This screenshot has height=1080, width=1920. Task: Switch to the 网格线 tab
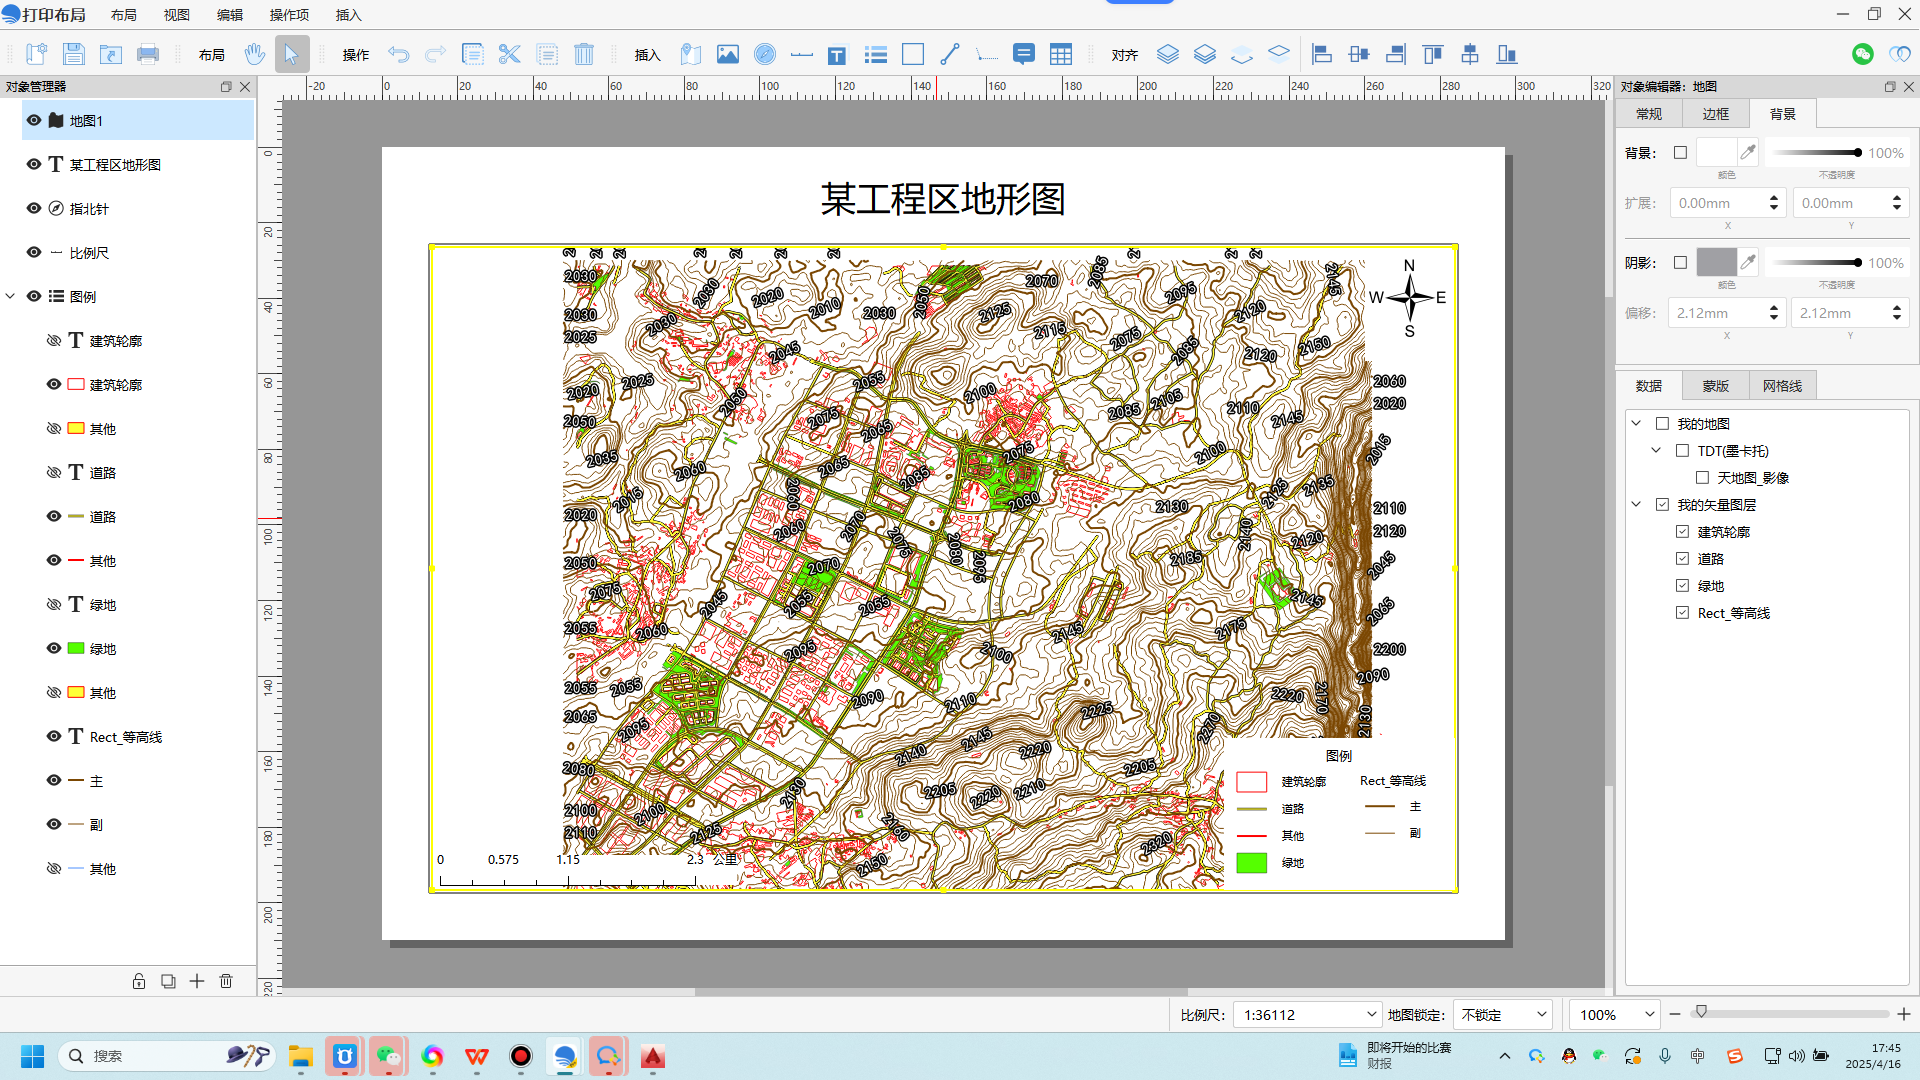point(1782,386)
